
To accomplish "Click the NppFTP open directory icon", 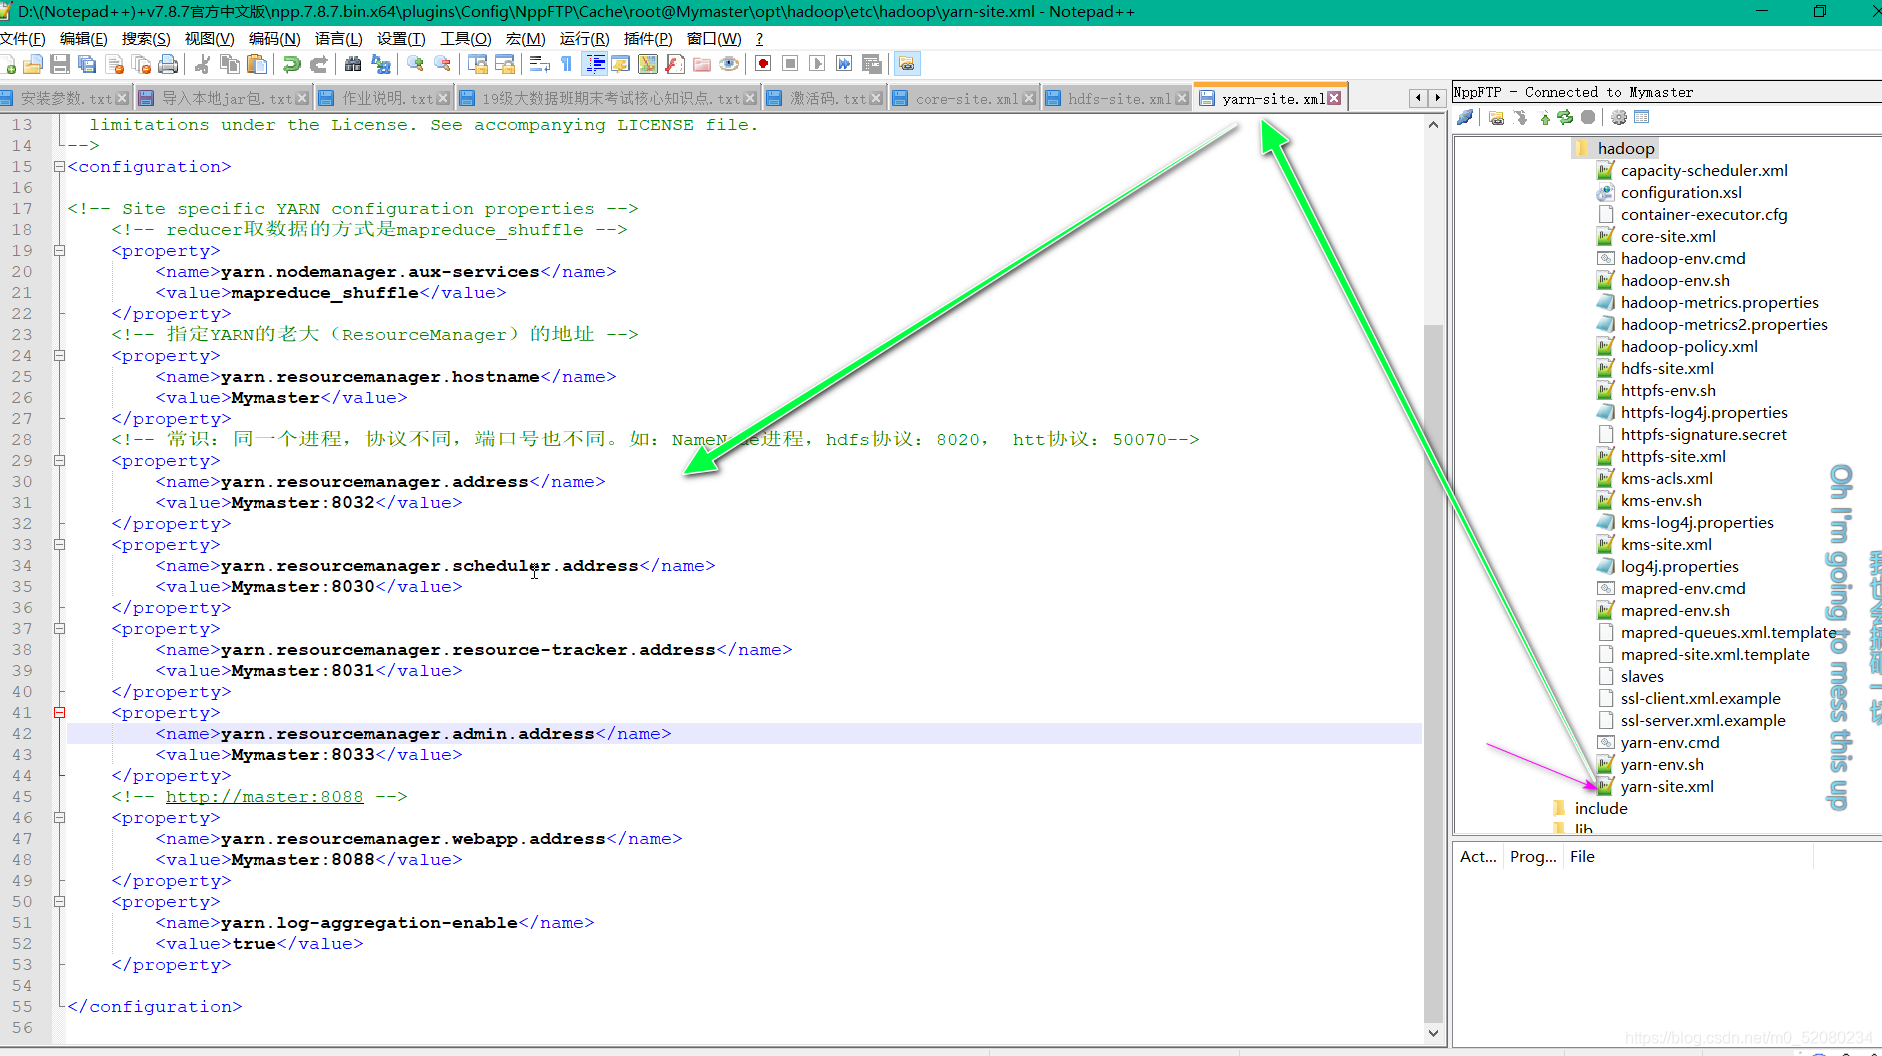I will [1496, 117].
